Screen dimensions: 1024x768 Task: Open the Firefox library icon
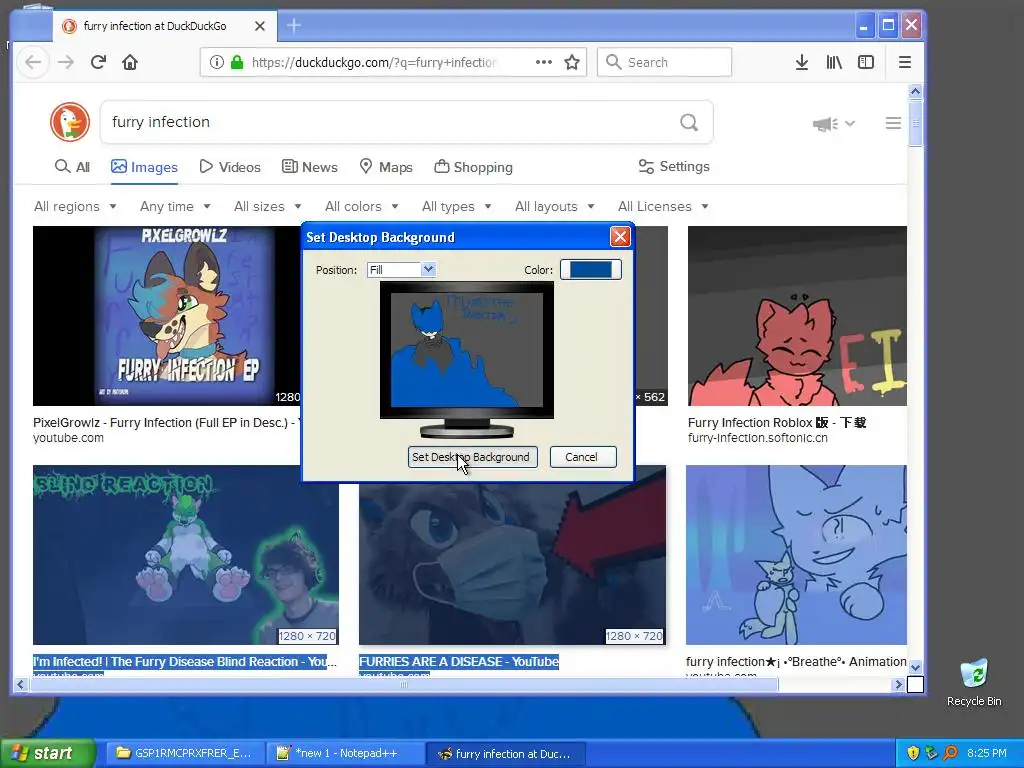click(x=834, y=62)
